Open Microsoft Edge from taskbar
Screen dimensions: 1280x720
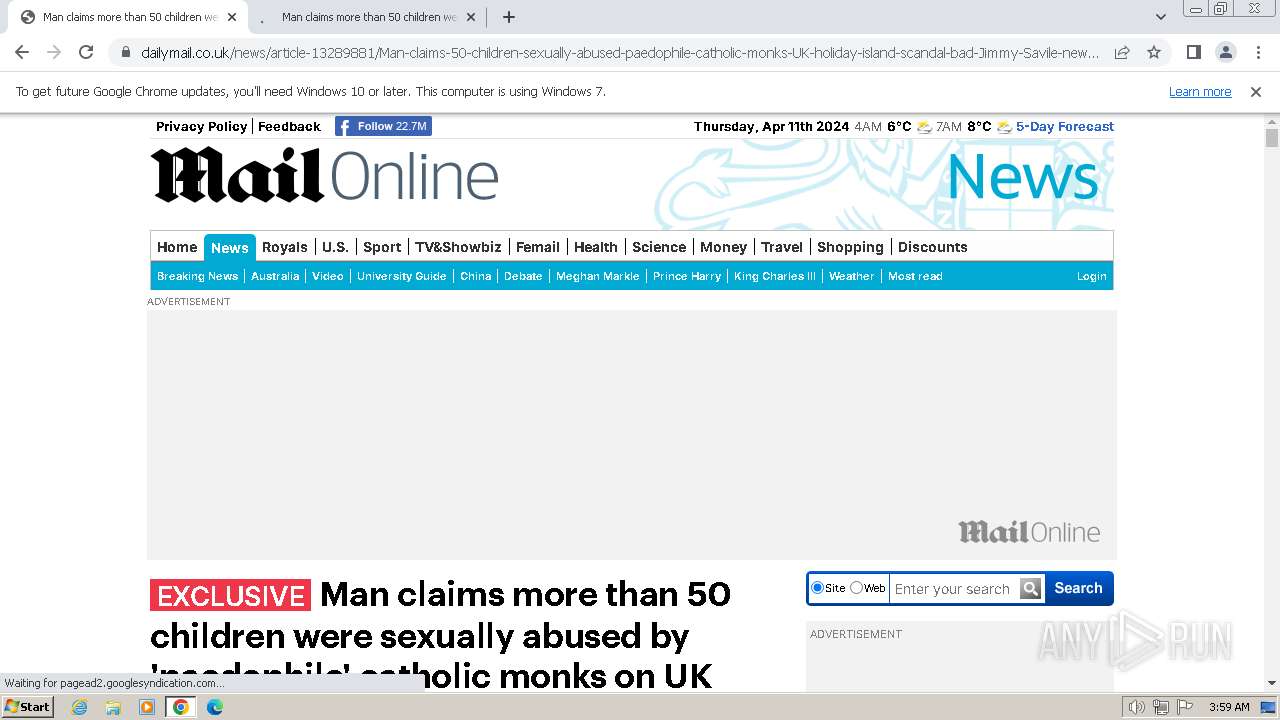215,707
